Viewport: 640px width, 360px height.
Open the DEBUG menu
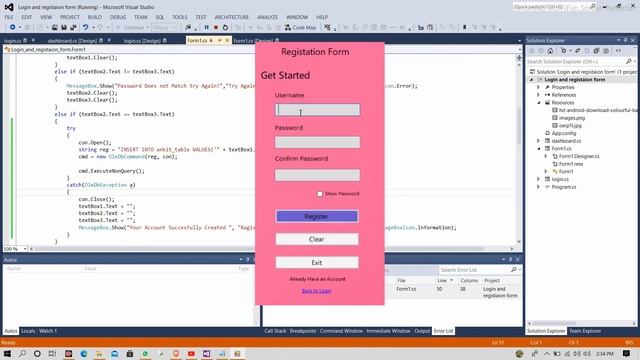pos(118,17)
